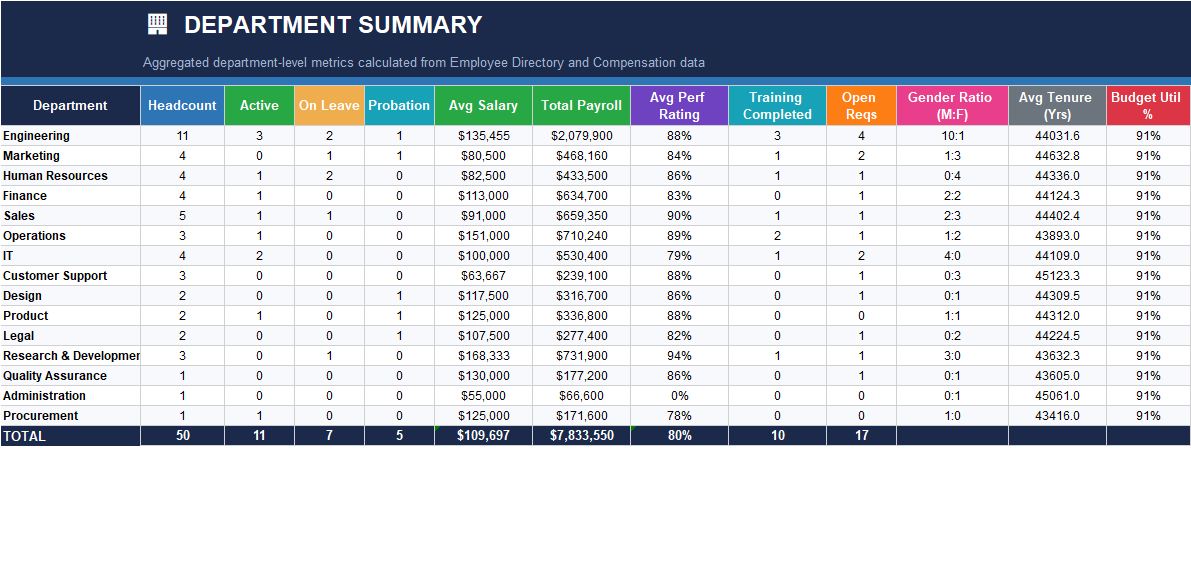
Task: Click the total headcount value 50
Action: click(182, 436)
